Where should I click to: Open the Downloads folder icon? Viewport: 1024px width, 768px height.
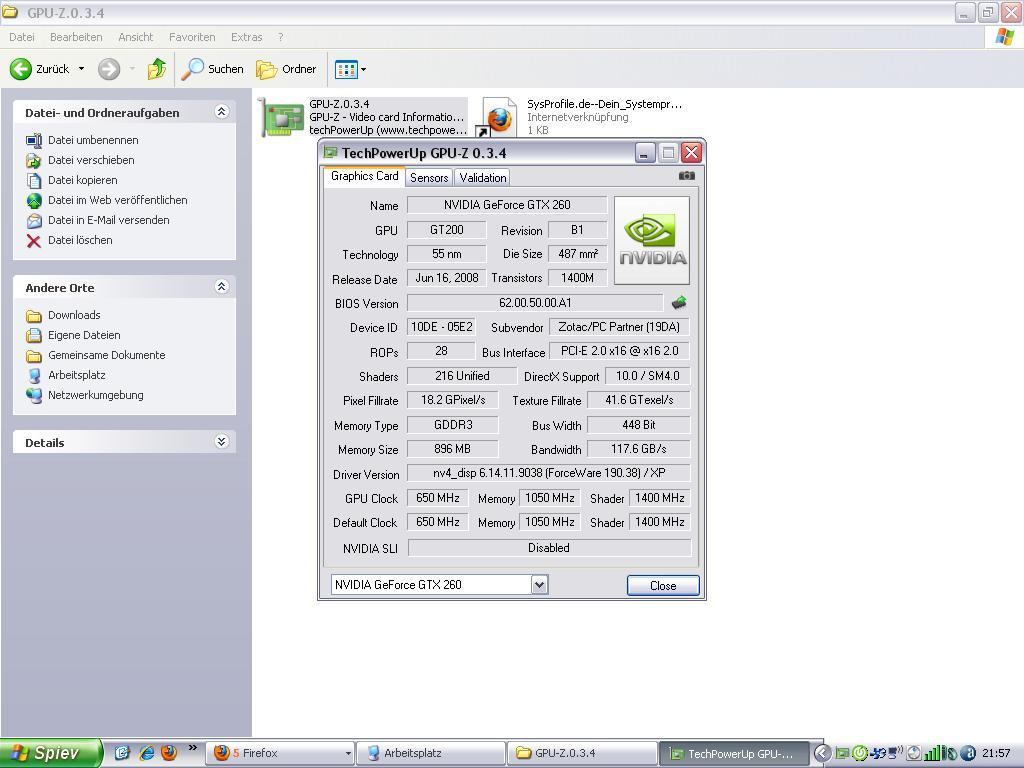34,316
